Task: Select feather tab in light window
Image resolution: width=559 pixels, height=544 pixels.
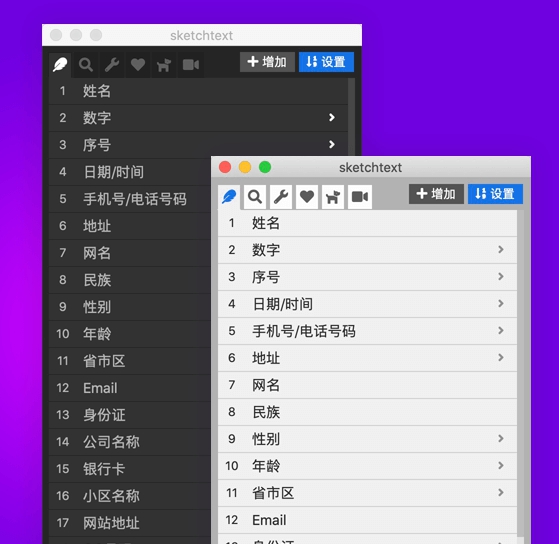Action: pos(229,196)
